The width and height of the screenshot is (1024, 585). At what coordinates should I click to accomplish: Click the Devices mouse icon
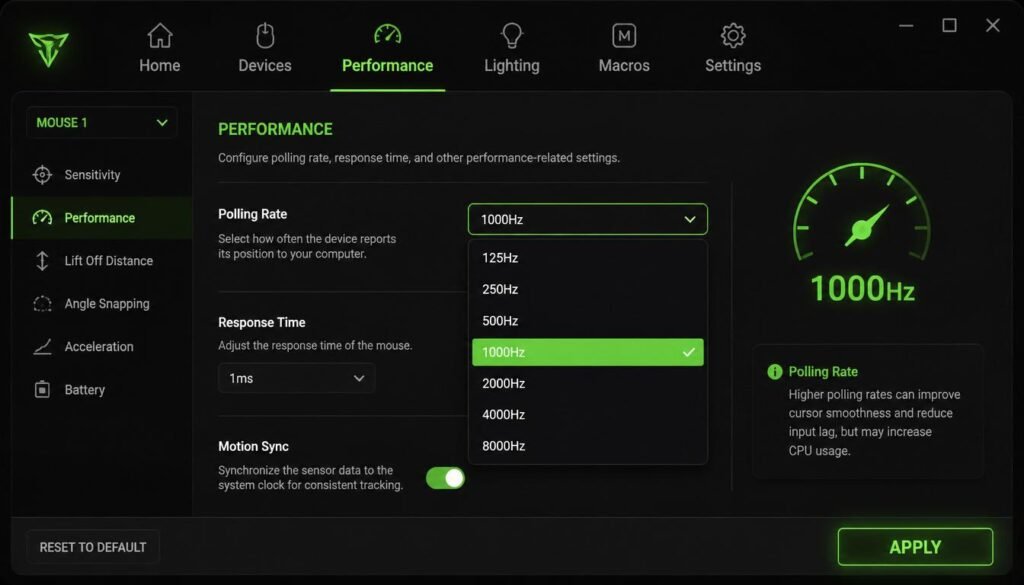pos(265,35)
